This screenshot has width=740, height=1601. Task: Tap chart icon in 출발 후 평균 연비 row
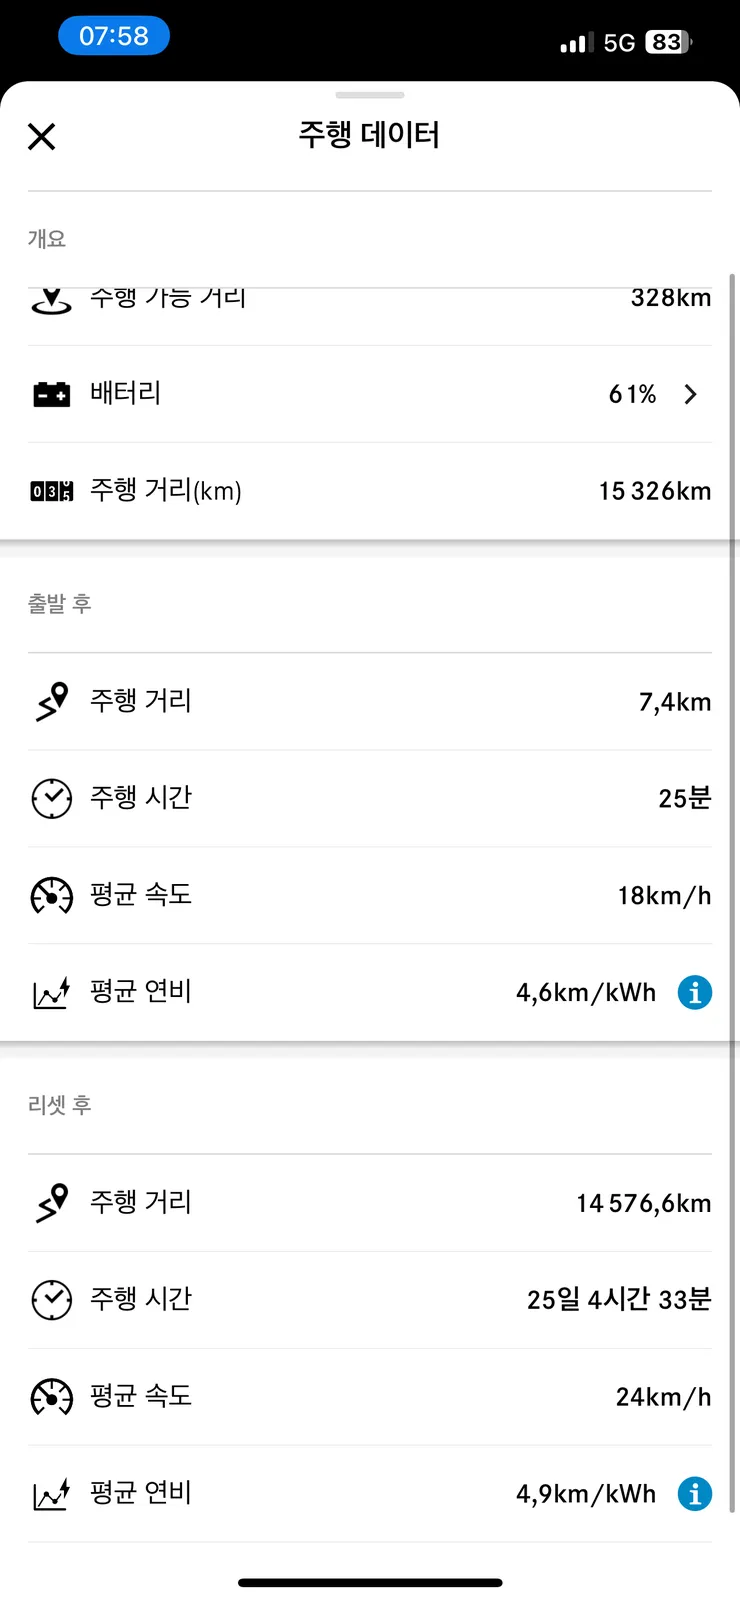point(52,992)
